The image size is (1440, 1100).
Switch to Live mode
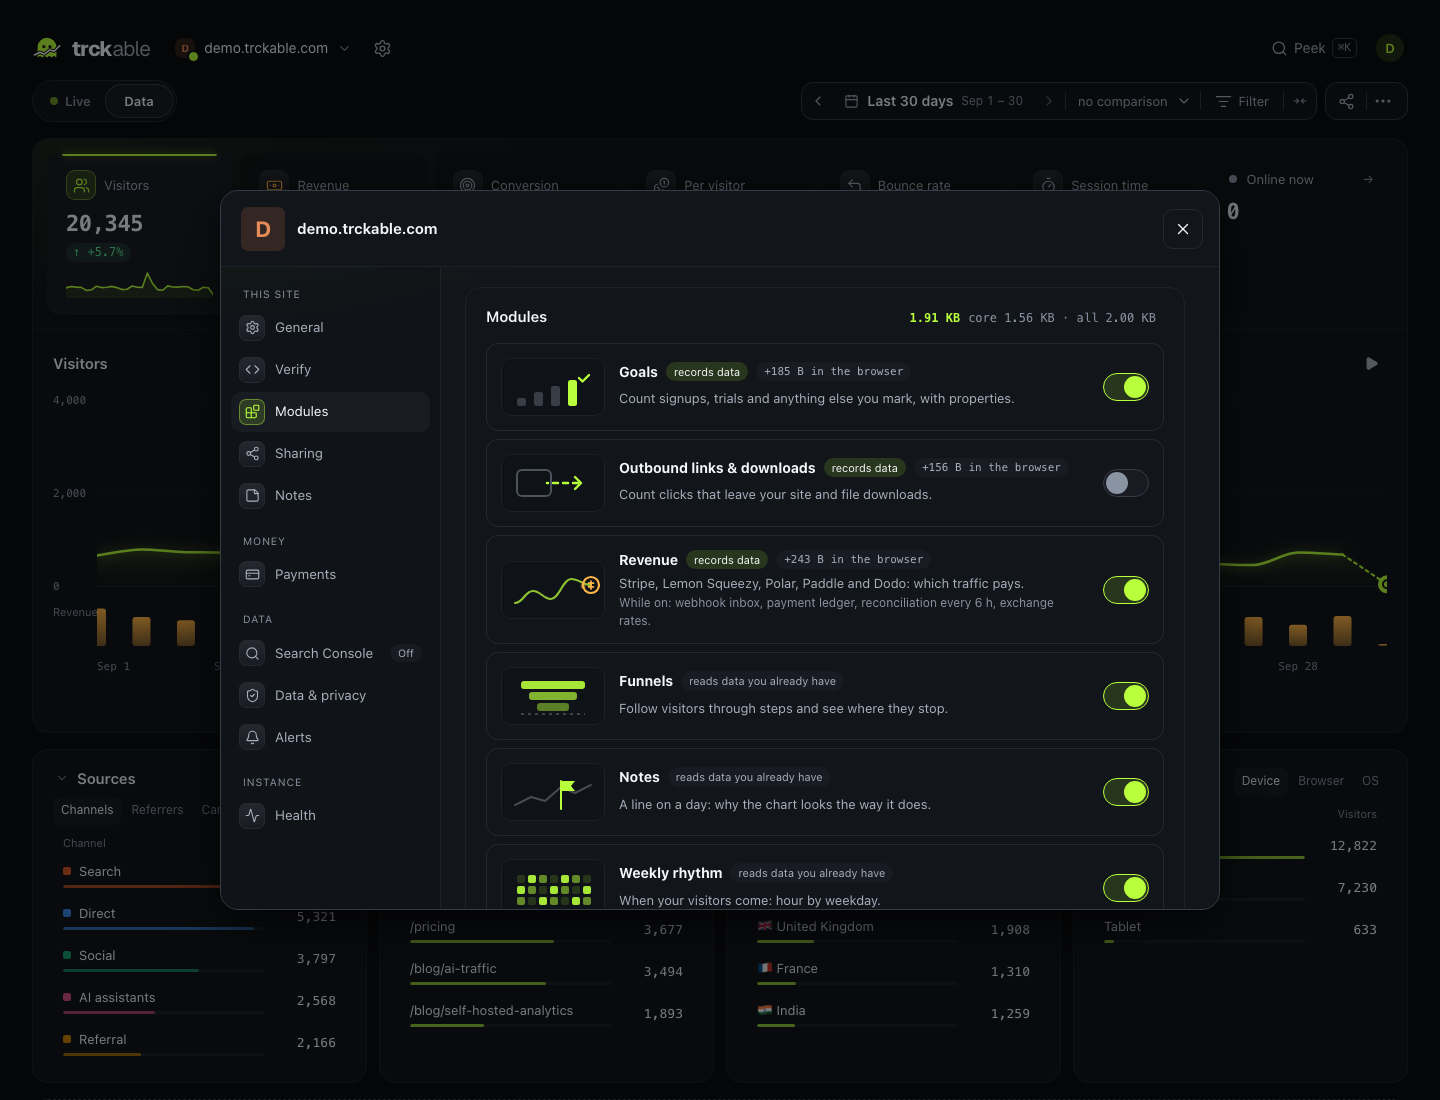[70, 101]
